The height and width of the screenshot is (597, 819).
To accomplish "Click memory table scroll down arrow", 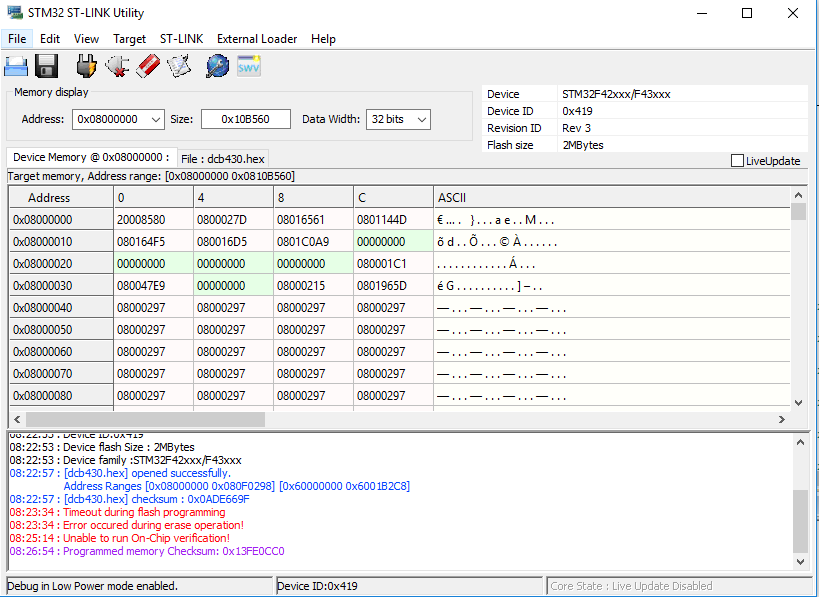I will point(798,403).
